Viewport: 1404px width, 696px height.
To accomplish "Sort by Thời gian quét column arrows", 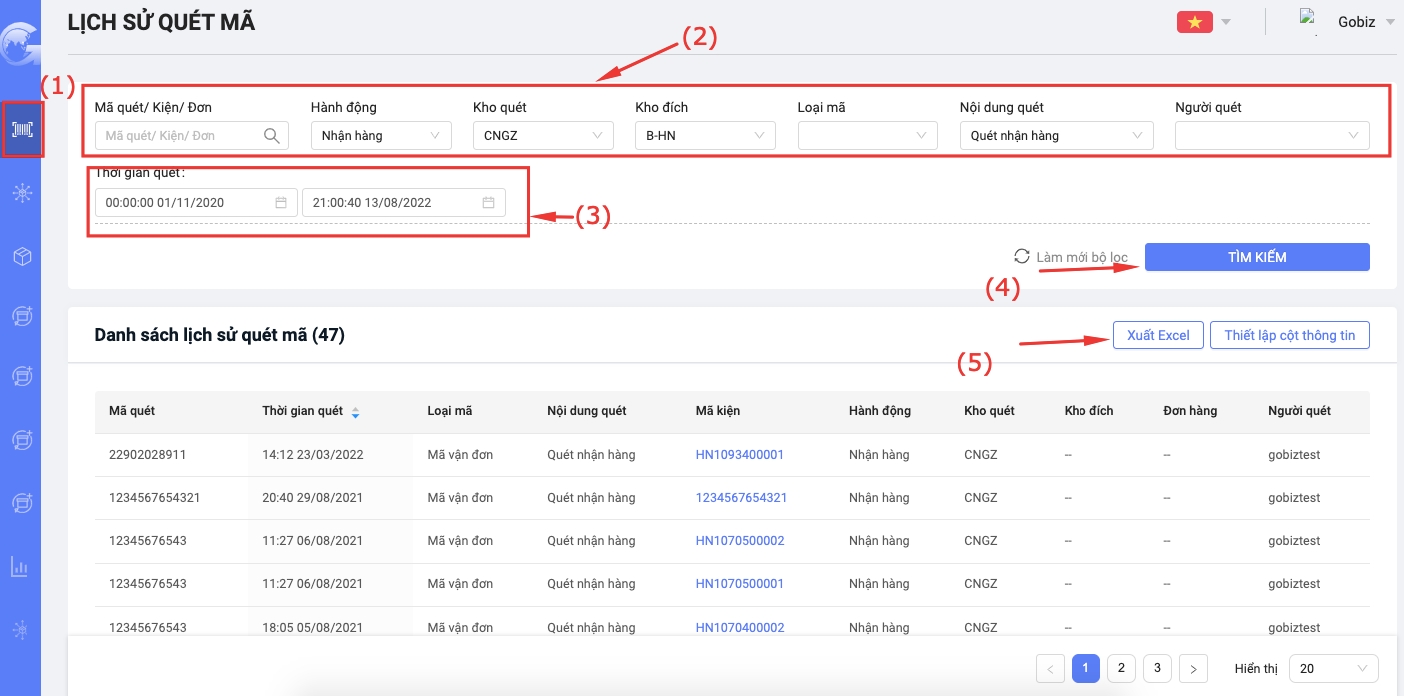I will pos(355,412).
